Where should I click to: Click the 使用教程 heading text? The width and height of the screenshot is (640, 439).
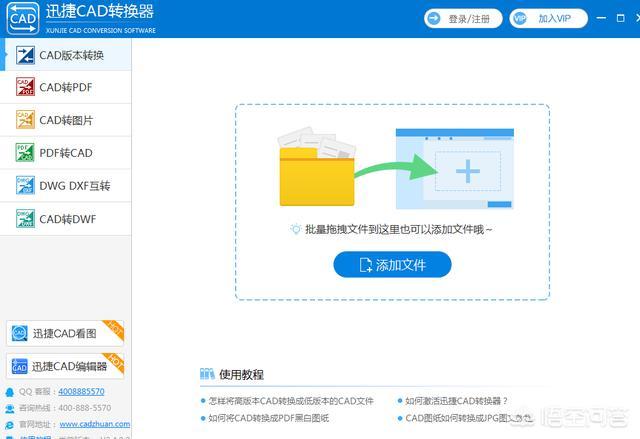click(242, 375)
